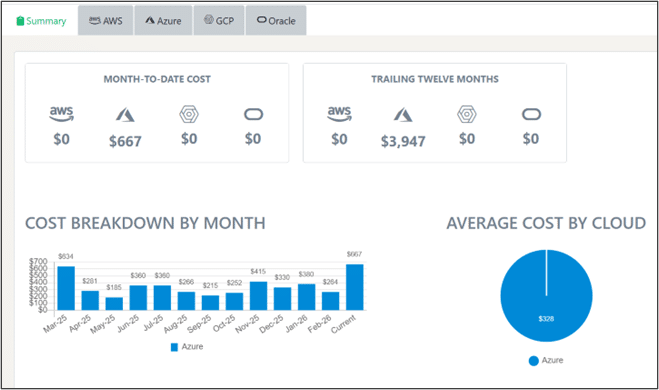Click the Current bar showing $667

355,287
